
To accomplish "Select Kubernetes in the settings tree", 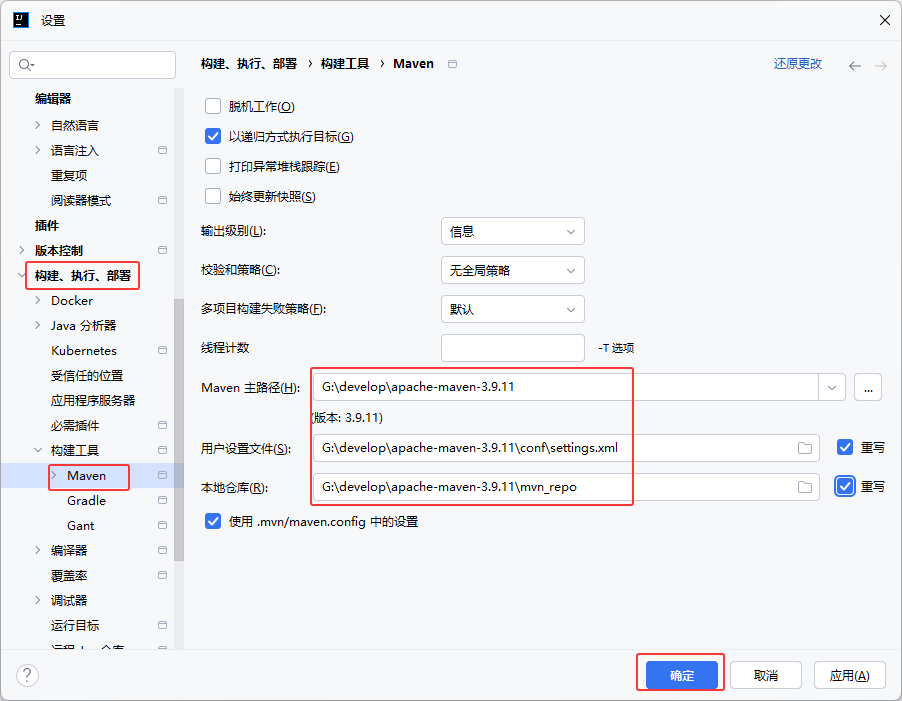I will coord(84,350).
